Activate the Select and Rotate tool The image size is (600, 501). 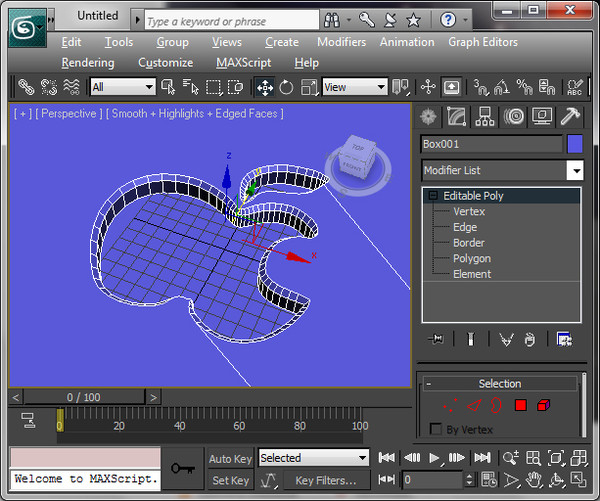(286, 87)
